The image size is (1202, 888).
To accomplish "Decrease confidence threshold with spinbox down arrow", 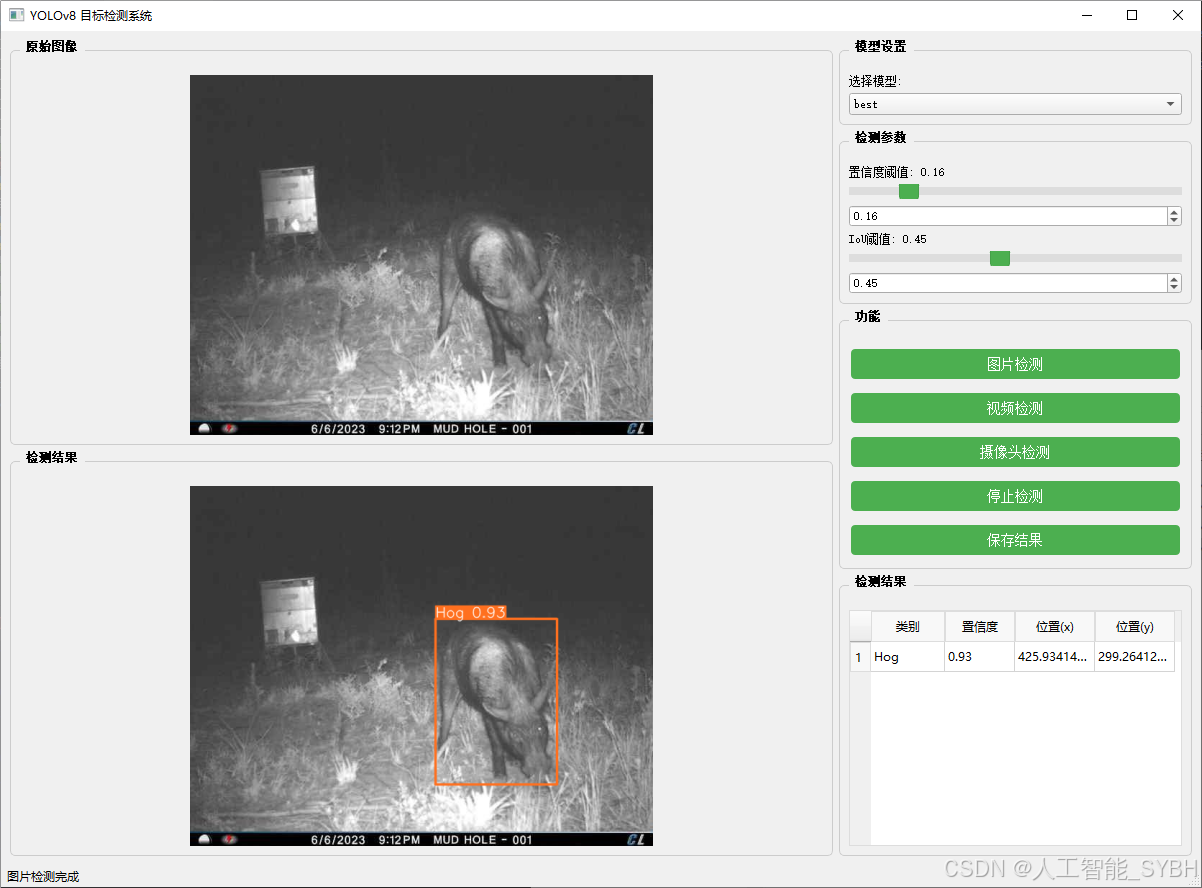I will (1174, 221).
